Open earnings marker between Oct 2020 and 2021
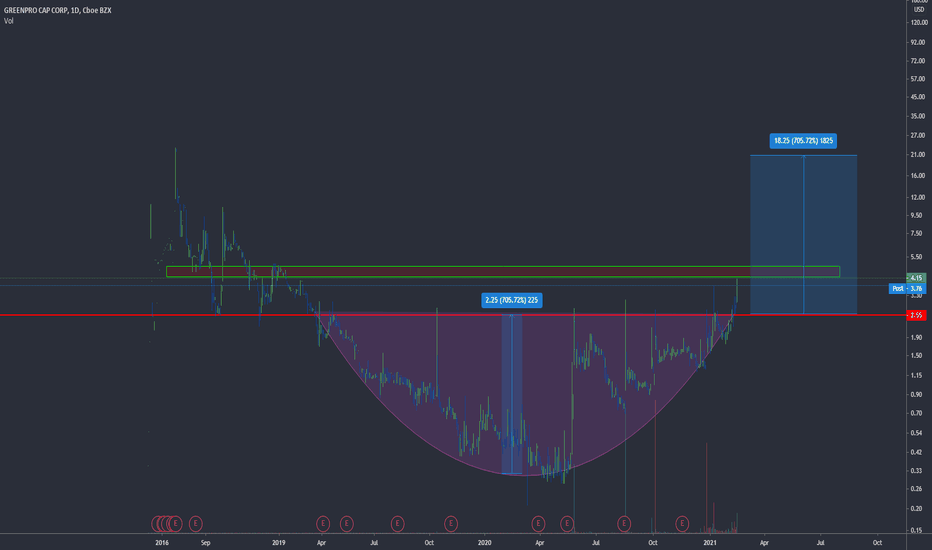This screenshot has height=550, width=932. [682, 524]
